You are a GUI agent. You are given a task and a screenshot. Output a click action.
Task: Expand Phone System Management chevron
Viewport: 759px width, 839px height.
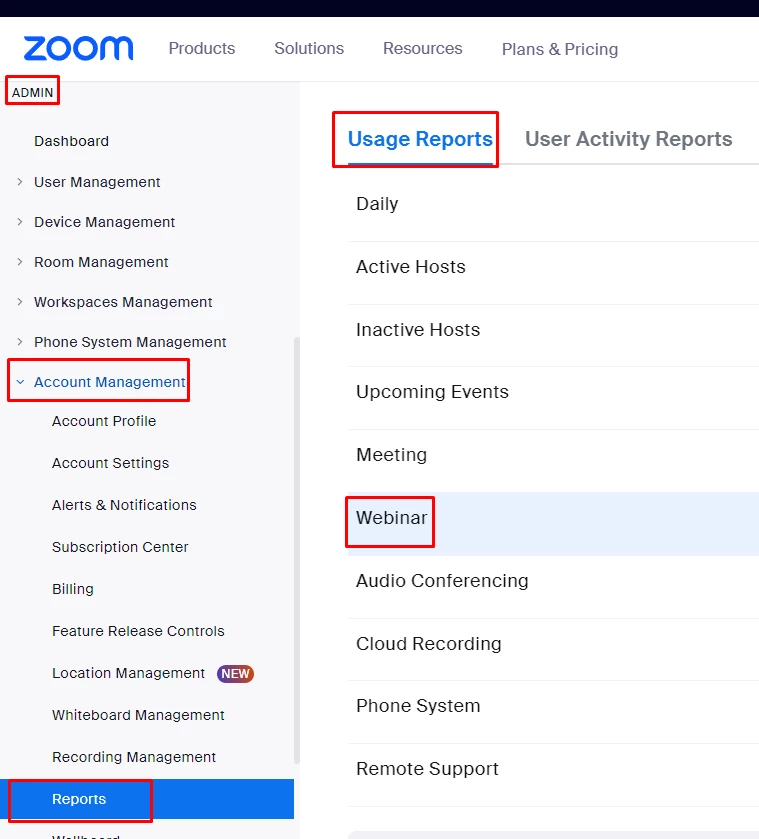[x=20, y=342]
